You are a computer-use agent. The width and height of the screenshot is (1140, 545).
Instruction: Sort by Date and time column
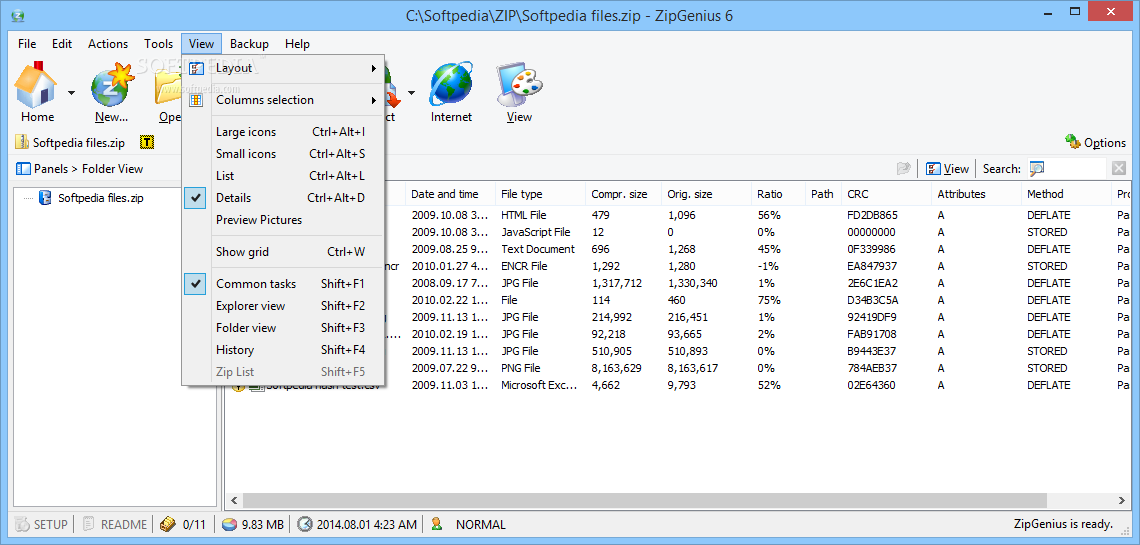tap(450, 194)
